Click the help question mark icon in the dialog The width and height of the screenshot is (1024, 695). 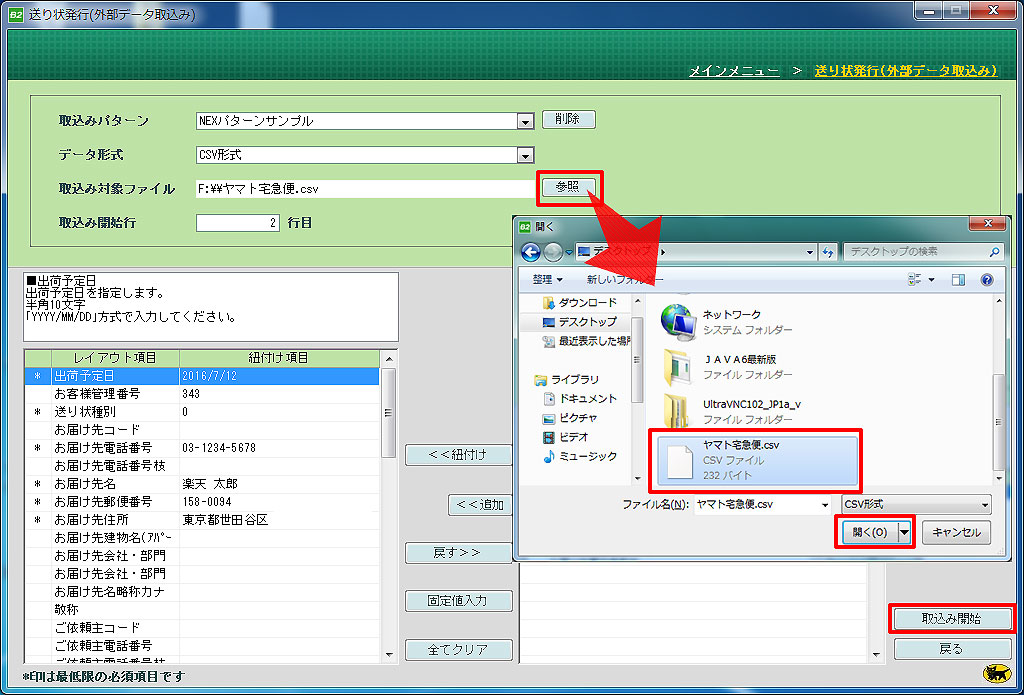(987, 280)
